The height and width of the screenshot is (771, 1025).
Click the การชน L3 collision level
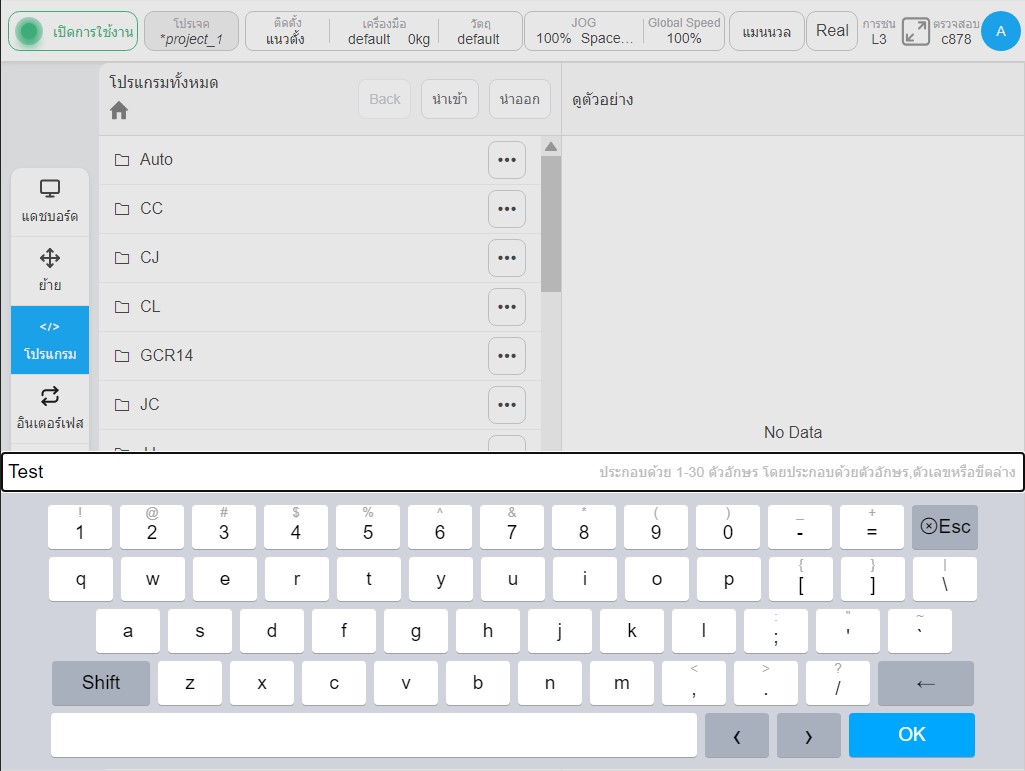(x=879, y=31)
